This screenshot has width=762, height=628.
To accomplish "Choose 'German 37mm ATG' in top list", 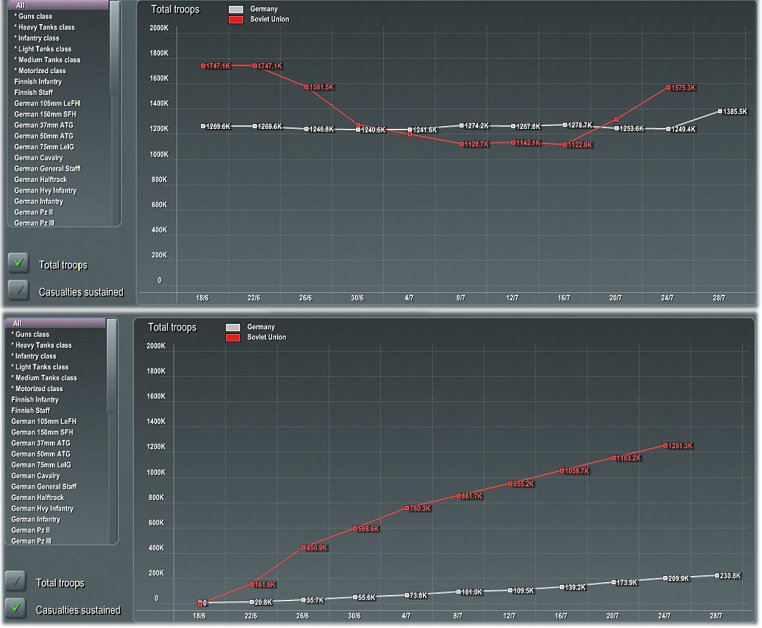I will [44, 125].
